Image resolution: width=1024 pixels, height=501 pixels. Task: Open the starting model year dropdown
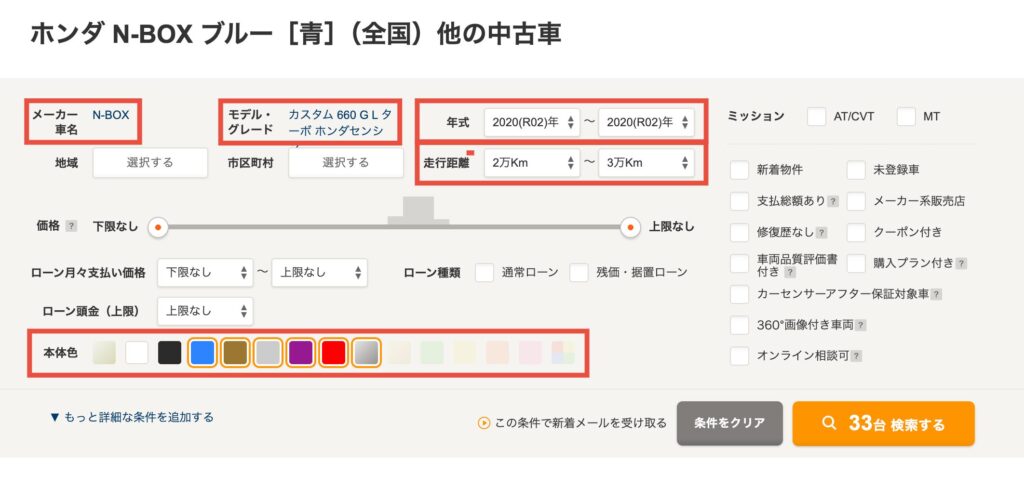[x=532, y=122]
